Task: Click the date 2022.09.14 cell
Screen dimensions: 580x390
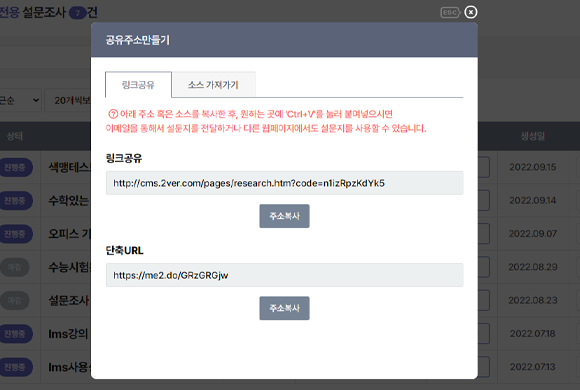Action: tap(533, 201)
